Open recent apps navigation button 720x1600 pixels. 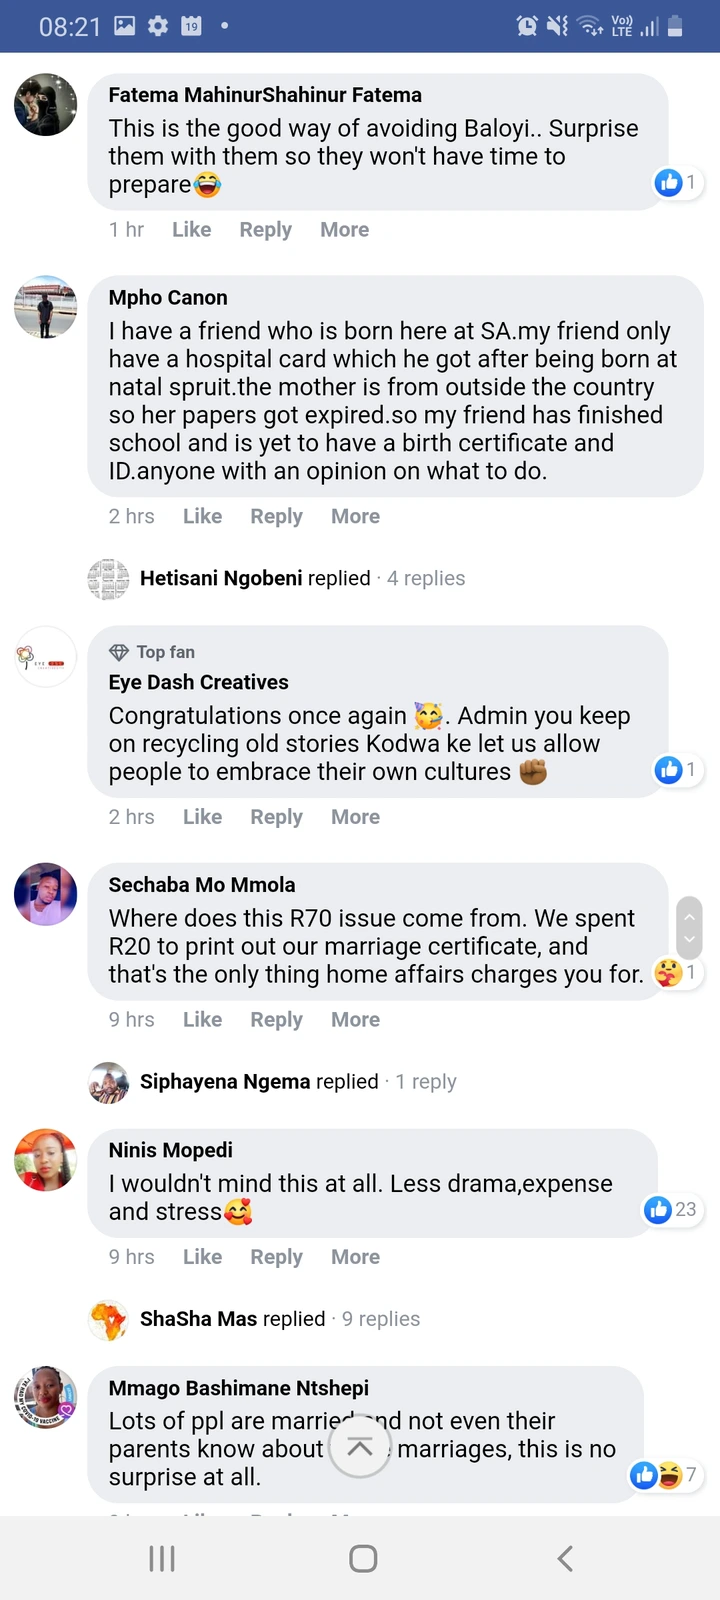click(162, 1558)
